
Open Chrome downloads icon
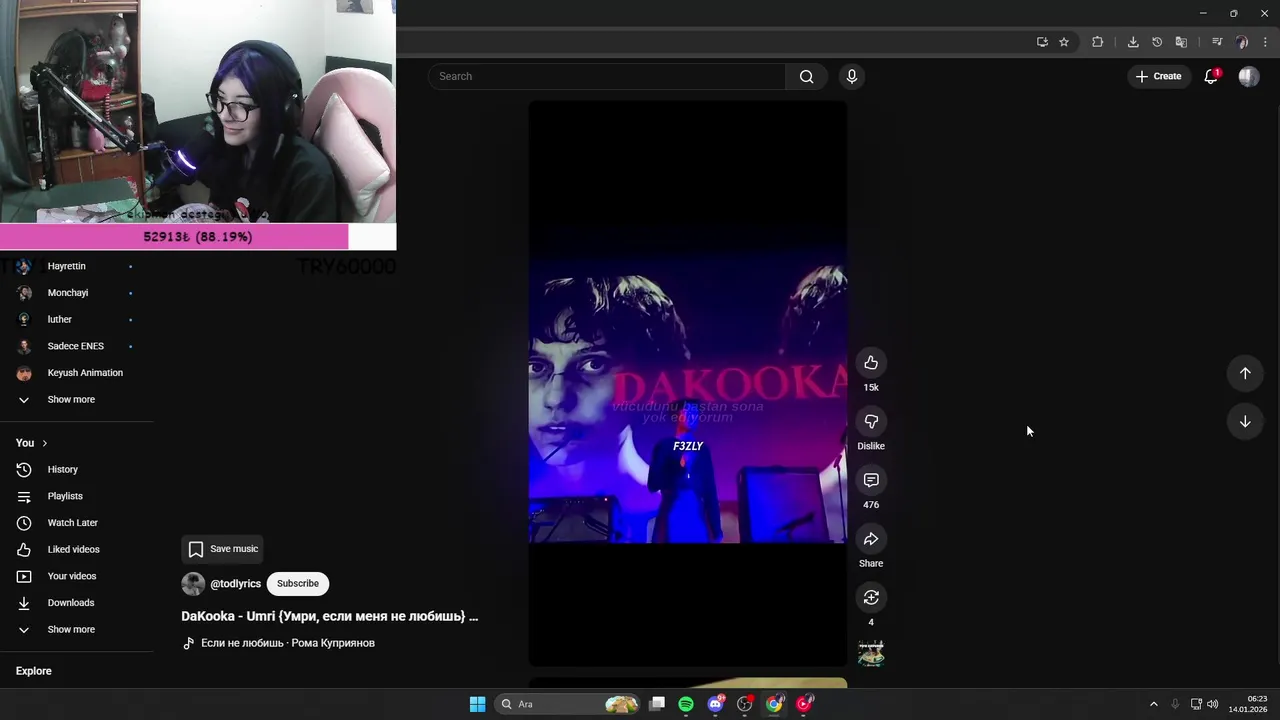coord(1133,42)
